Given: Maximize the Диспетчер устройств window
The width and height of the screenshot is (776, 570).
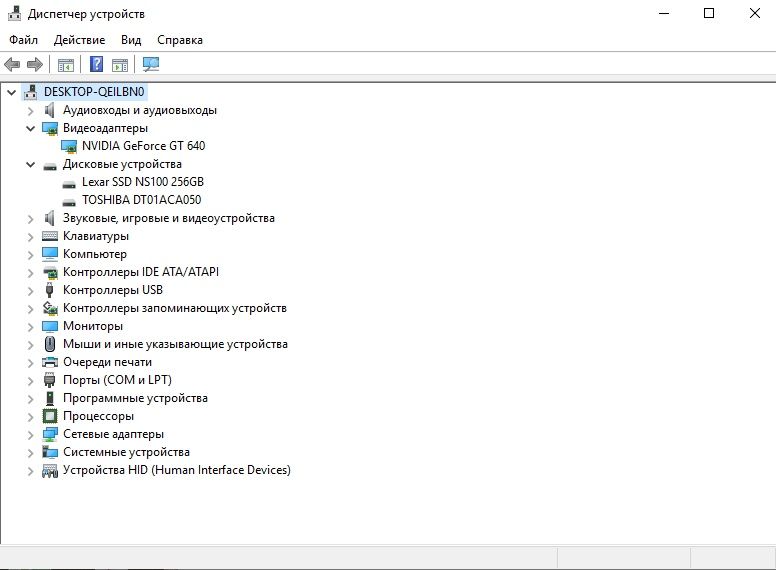Looking at the screenshot, I should (709, 13).
